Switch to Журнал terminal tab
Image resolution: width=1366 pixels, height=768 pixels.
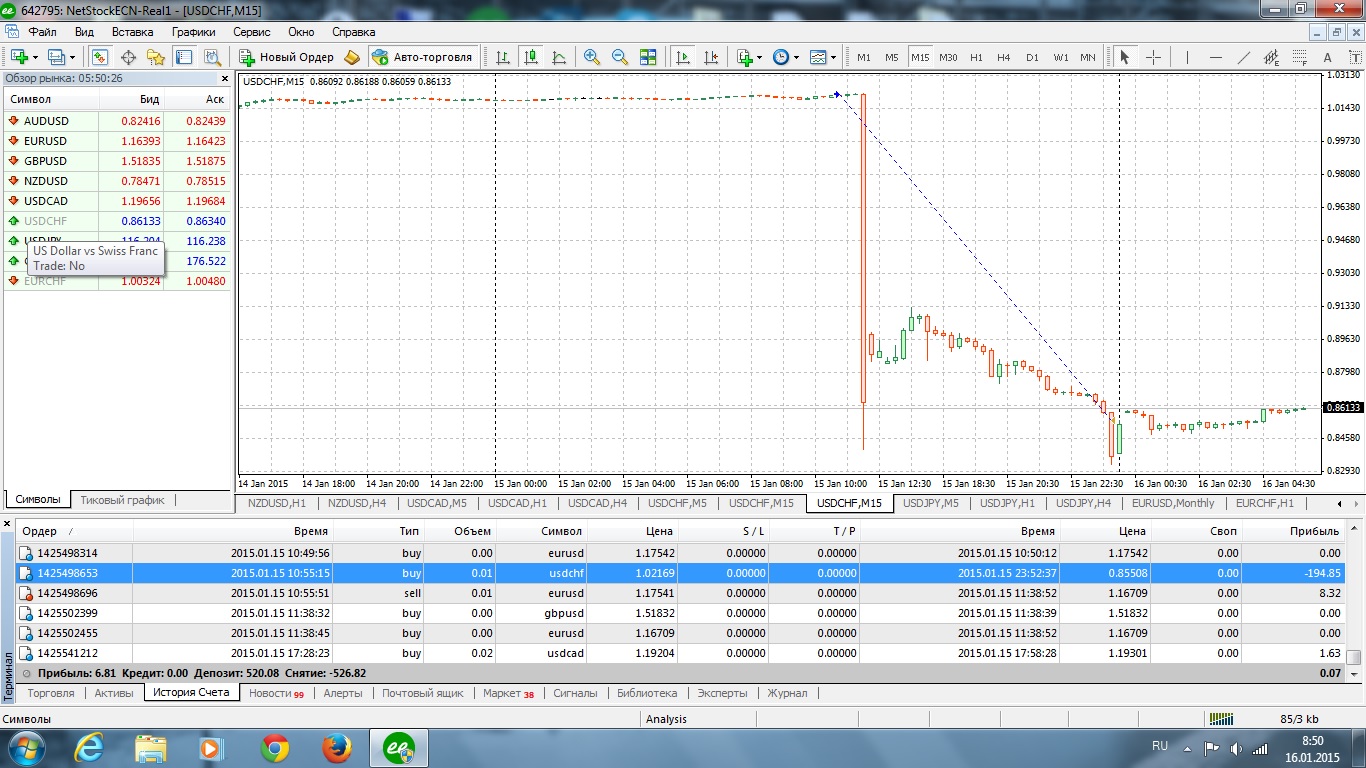click(x=787, y=693)
